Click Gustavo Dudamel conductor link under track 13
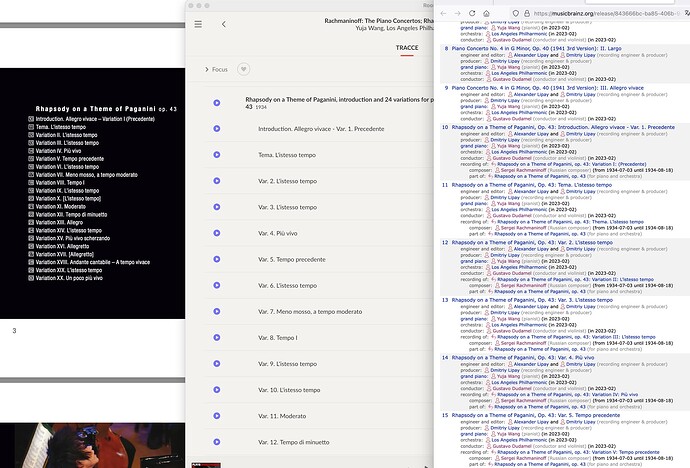690x468 pixels. coord(512,331)
